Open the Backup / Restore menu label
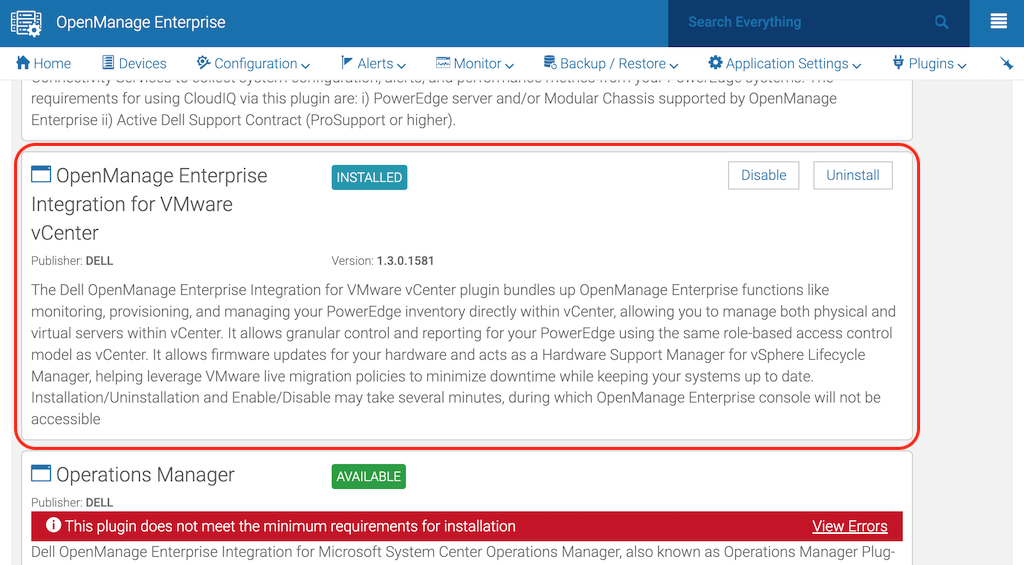The height and width of the screenshot is (565, 1024). tap(613, 63)
